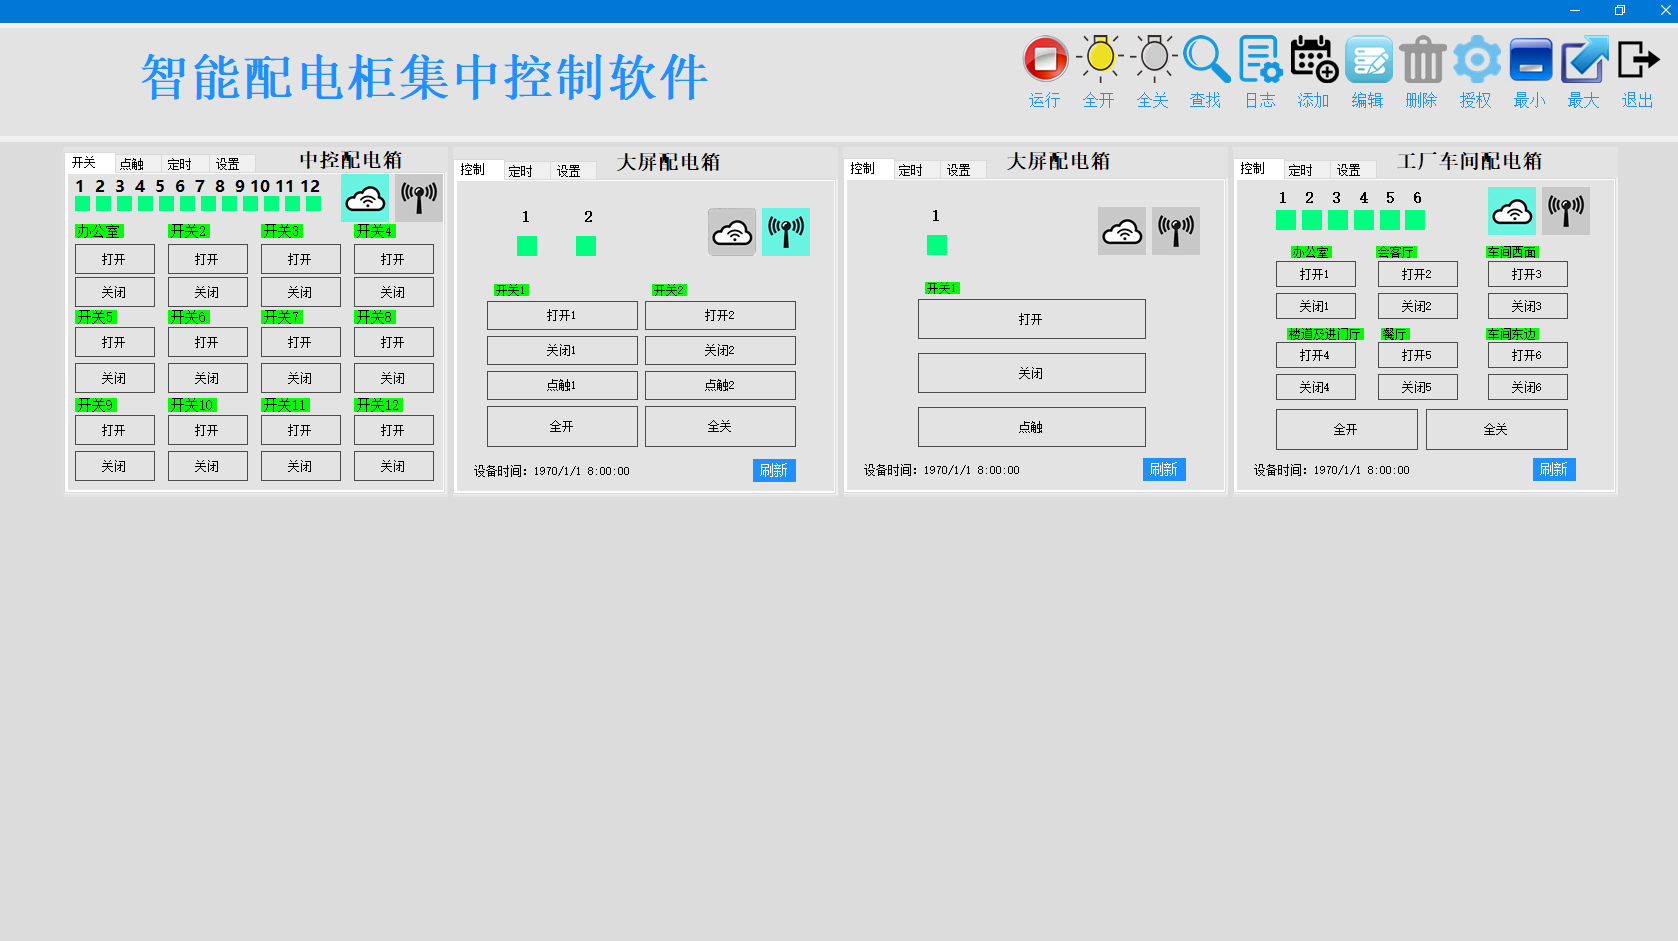This screenshot has width=1678, height=941.
Task: Open the 日志 log icon
Action: 1260,60
